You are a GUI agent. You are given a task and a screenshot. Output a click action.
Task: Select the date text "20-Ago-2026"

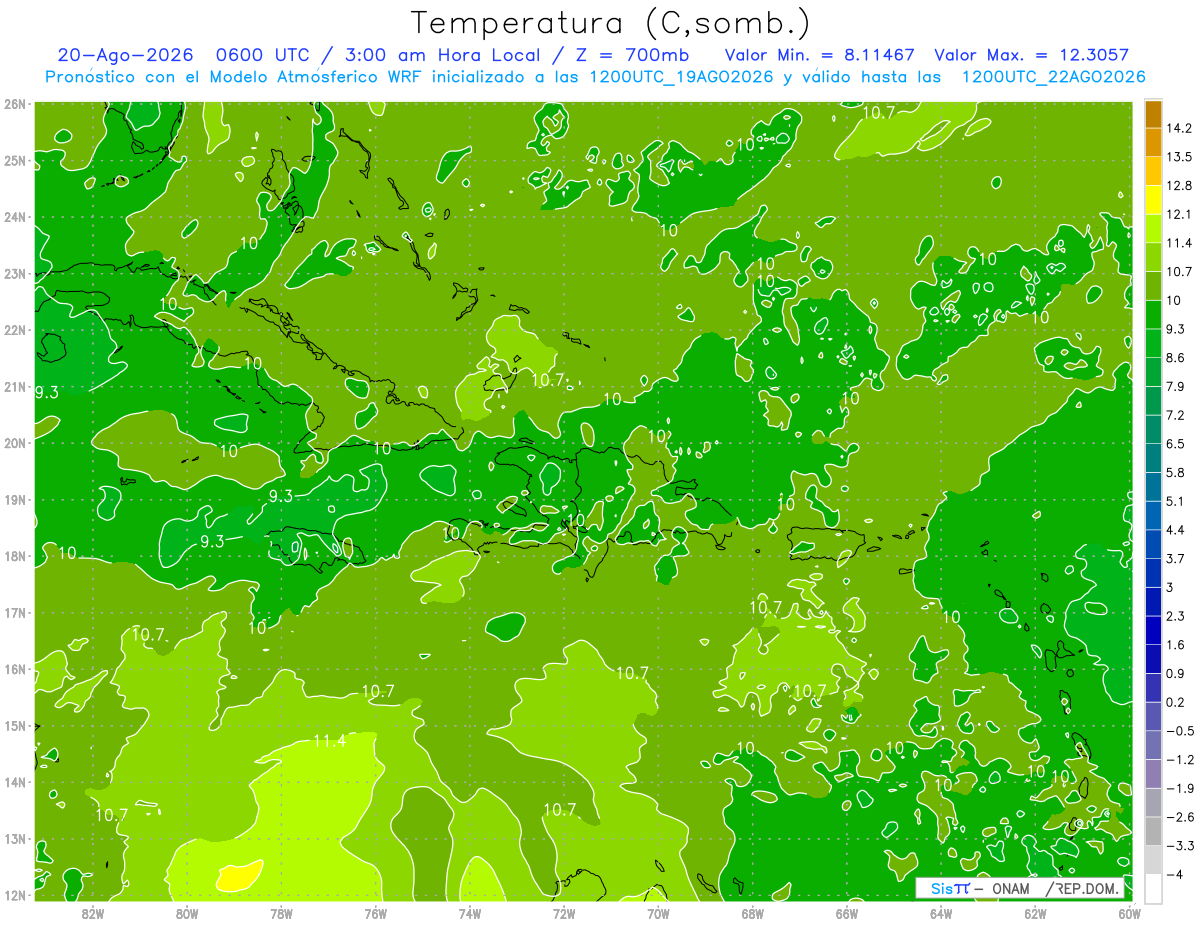[x=125, y=55]
